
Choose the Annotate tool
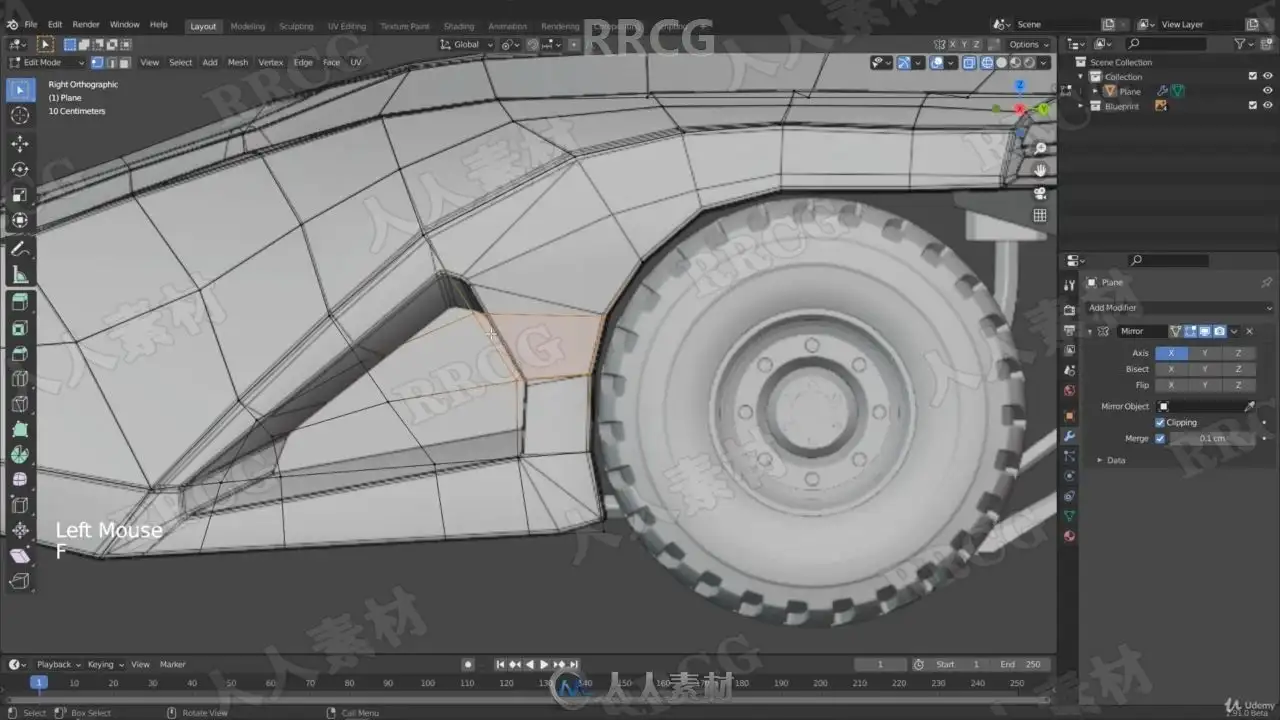(20, 249)
